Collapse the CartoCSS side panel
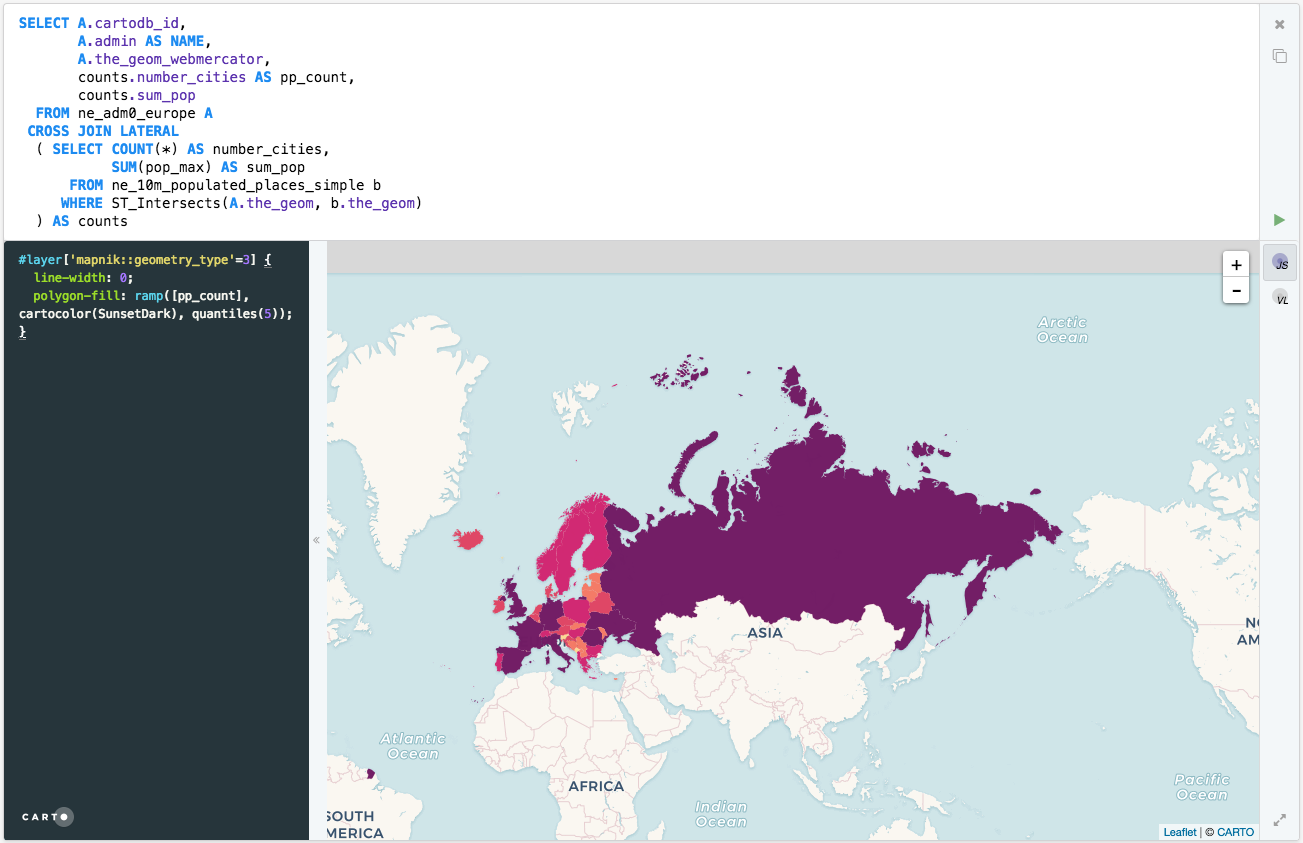The height and width of the screenshot is (843, 1303). pos(317,540)
